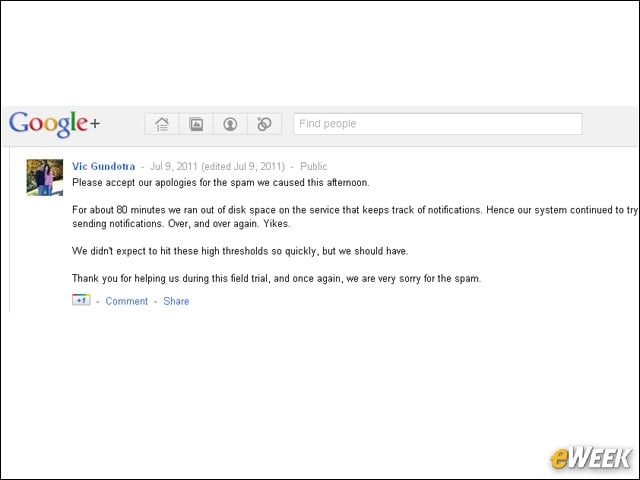Click the text 'Please accept our apologies'

click(x=135, y=182)
